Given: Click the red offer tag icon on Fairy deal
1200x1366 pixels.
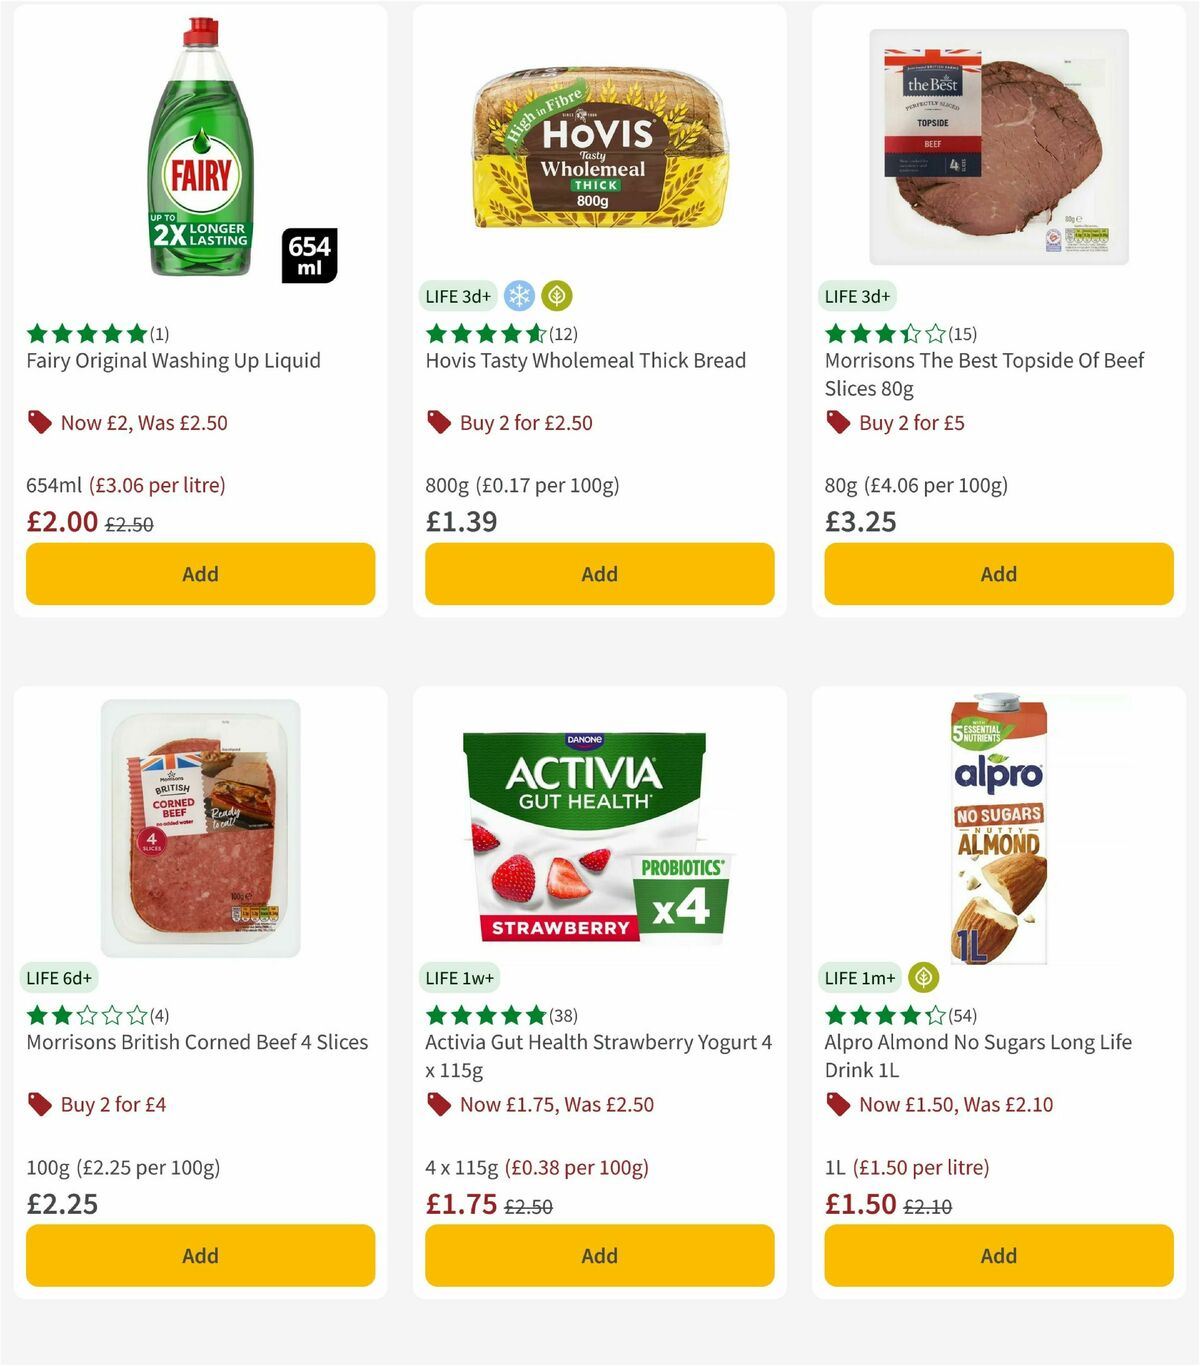Looking at the screenshot, I should (x=38, y=422).
